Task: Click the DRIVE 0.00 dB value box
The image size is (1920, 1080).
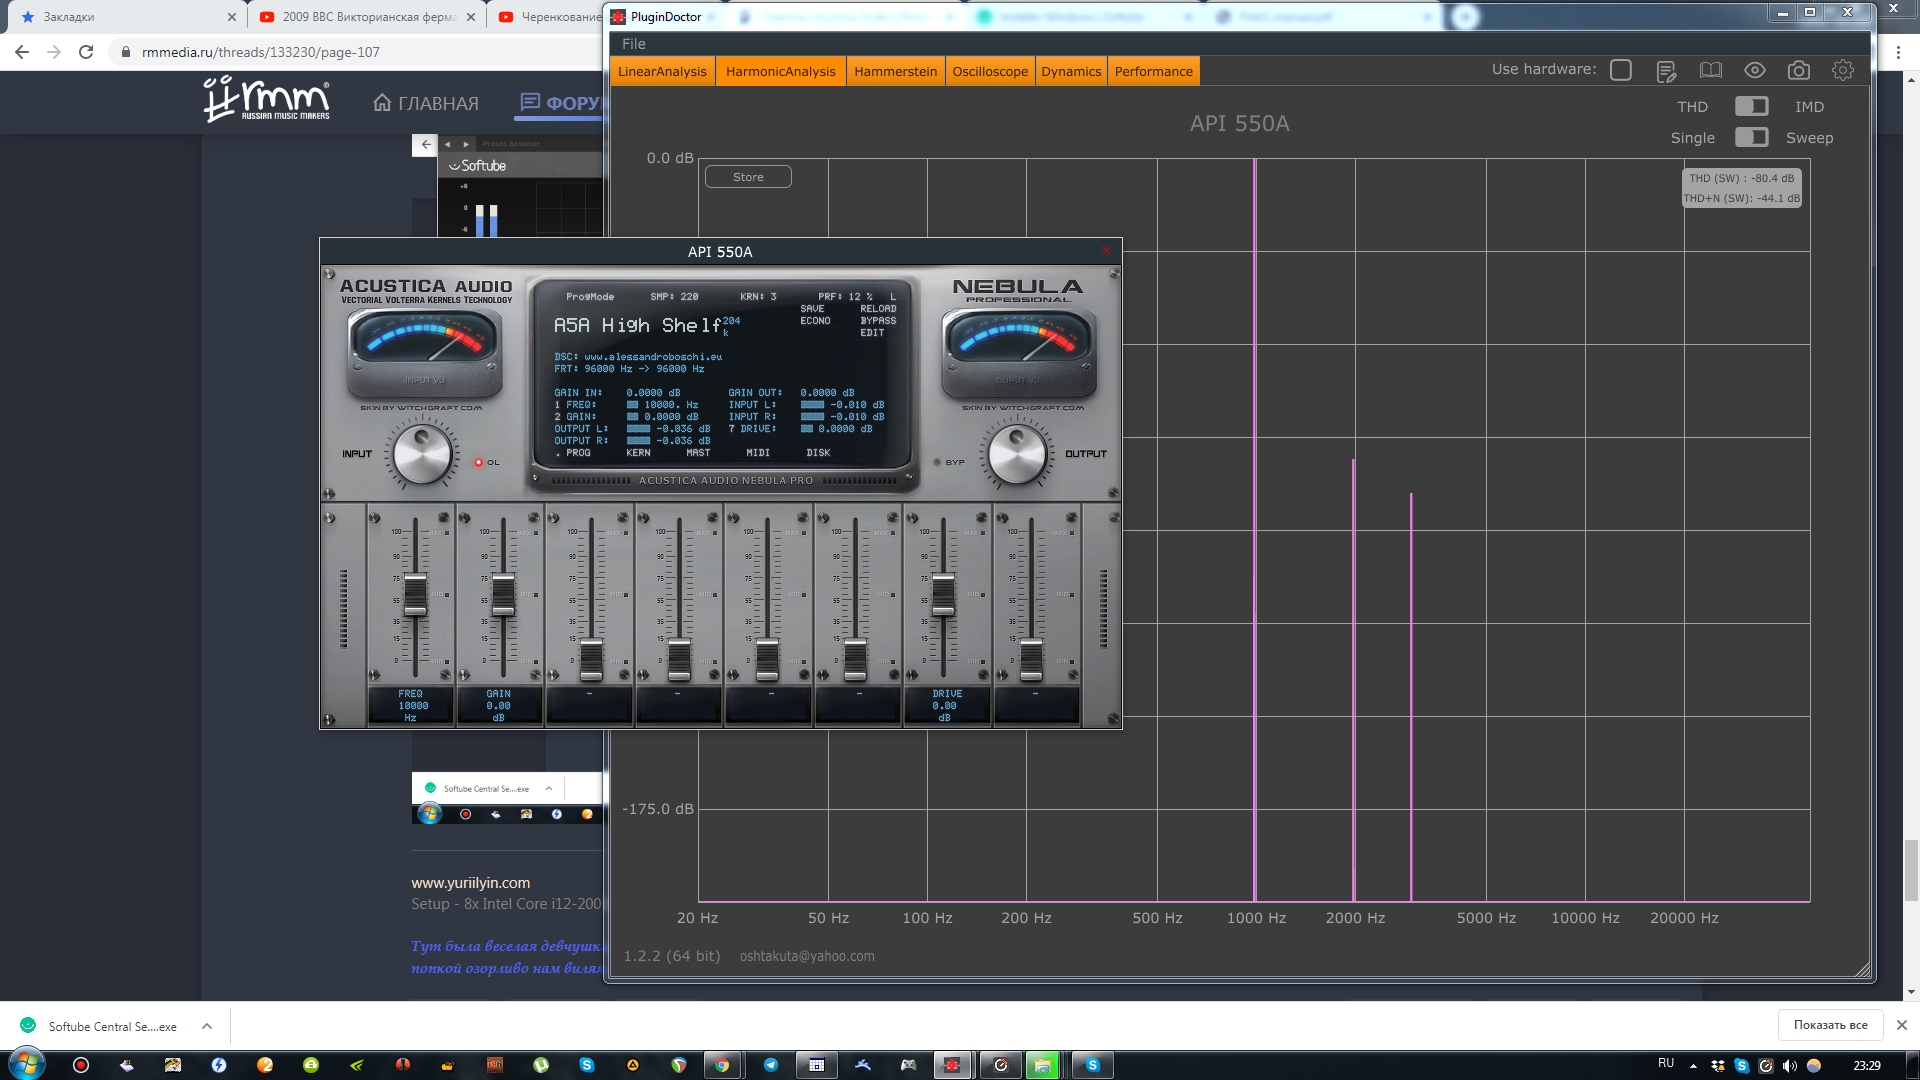Action: coord(945,705)
